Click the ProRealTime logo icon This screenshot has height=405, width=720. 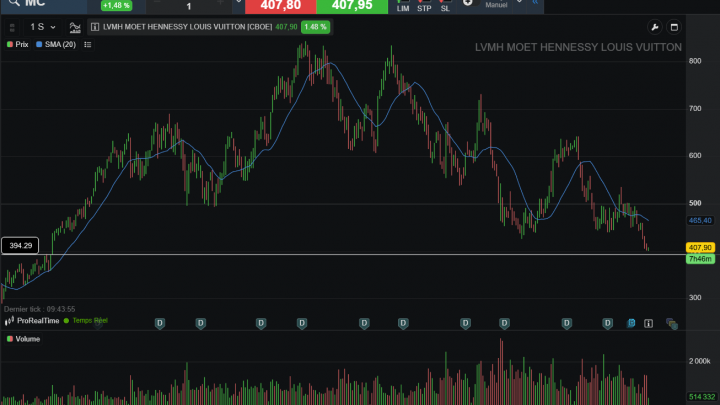tap(9, 321)
